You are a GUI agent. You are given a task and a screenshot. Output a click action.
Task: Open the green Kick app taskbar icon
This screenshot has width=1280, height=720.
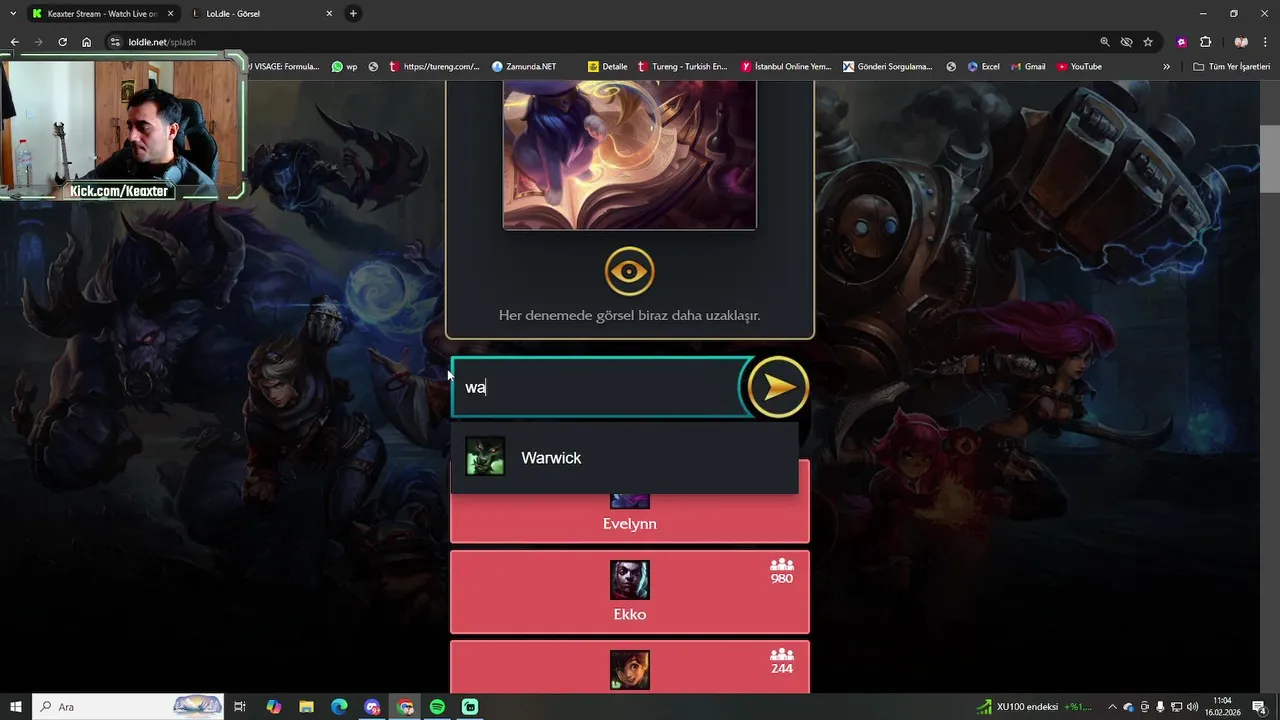470,707
